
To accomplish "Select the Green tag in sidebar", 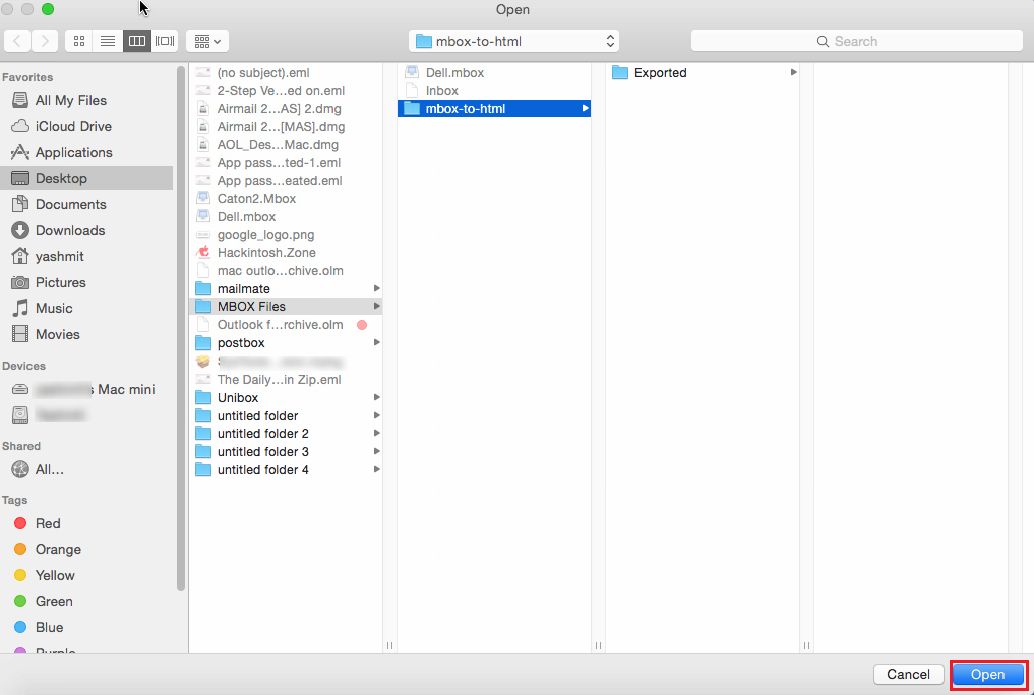I will pos(53,601).
